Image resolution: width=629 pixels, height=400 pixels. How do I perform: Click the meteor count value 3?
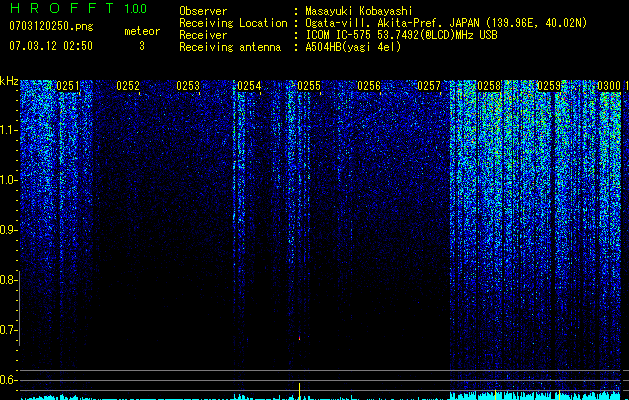[x=142, y=46]
